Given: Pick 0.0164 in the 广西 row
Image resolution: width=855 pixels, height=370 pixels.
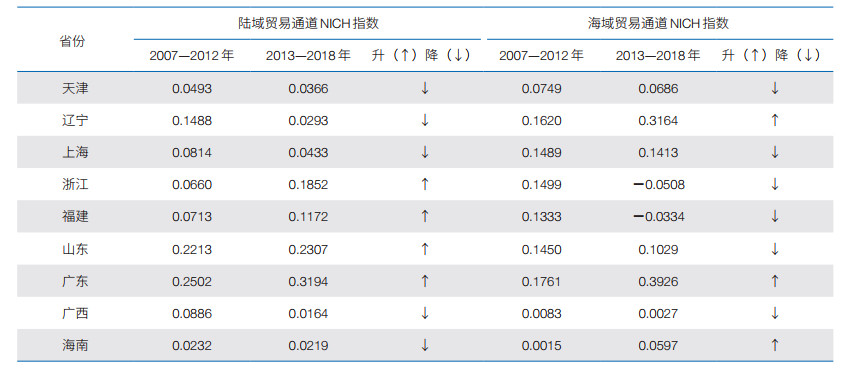Looking at the screenshot, I should [x=309, y=314].
